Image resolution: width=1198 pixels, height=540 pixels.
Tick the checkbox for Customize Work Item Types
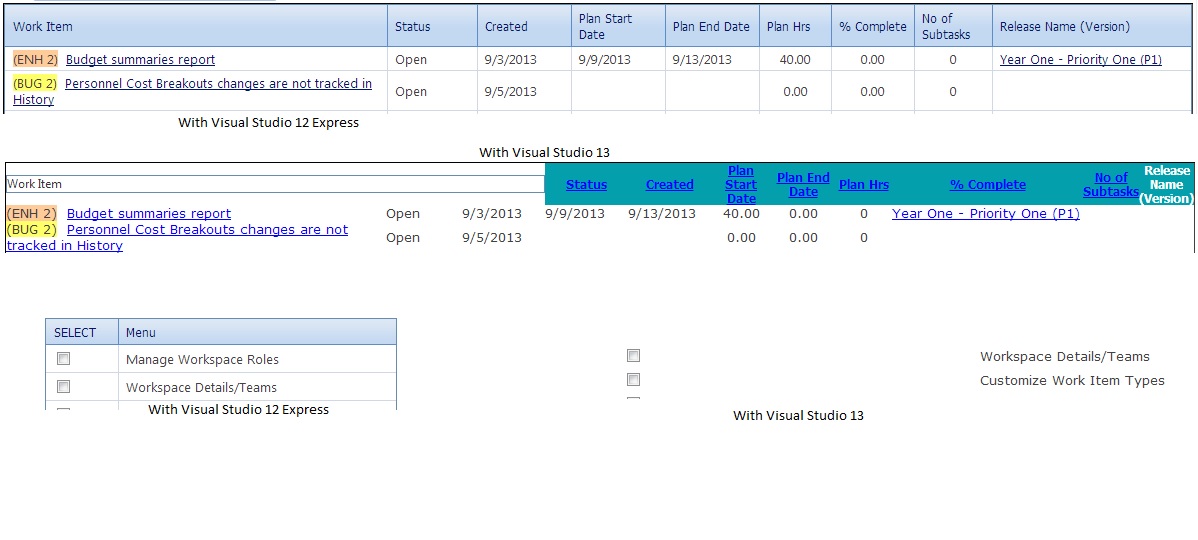[633, 380]
